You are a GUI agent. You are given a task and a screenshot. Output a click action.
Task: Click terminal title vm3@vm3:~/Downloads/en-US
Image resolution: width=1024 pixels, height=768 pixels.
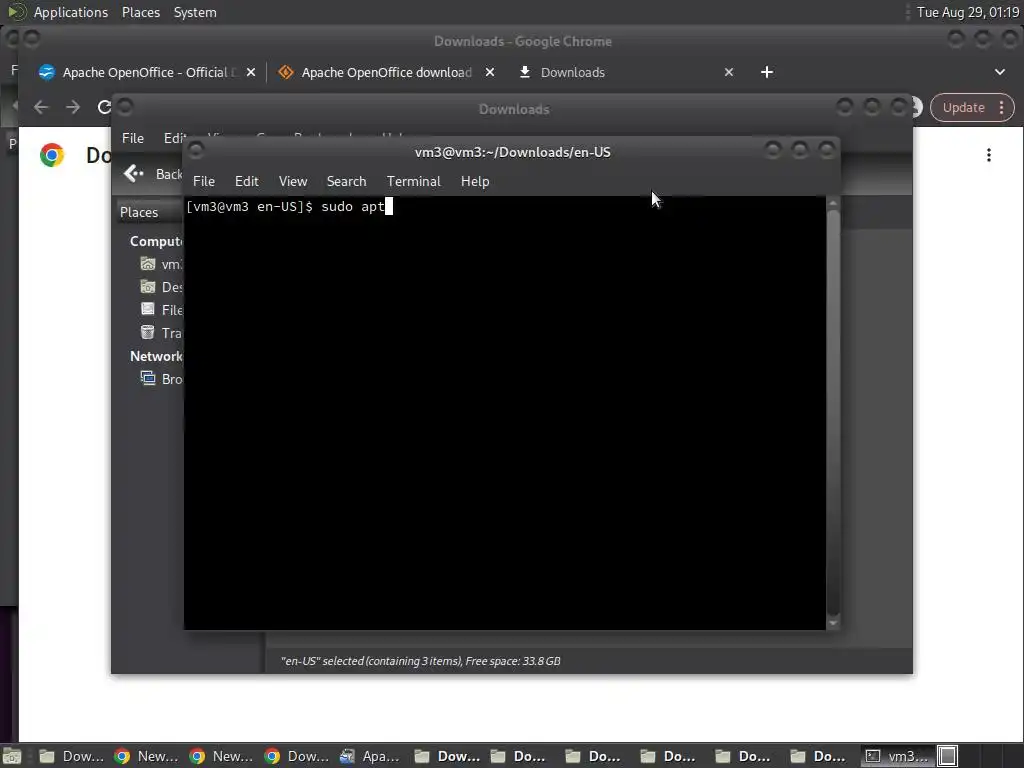(513, 152)
